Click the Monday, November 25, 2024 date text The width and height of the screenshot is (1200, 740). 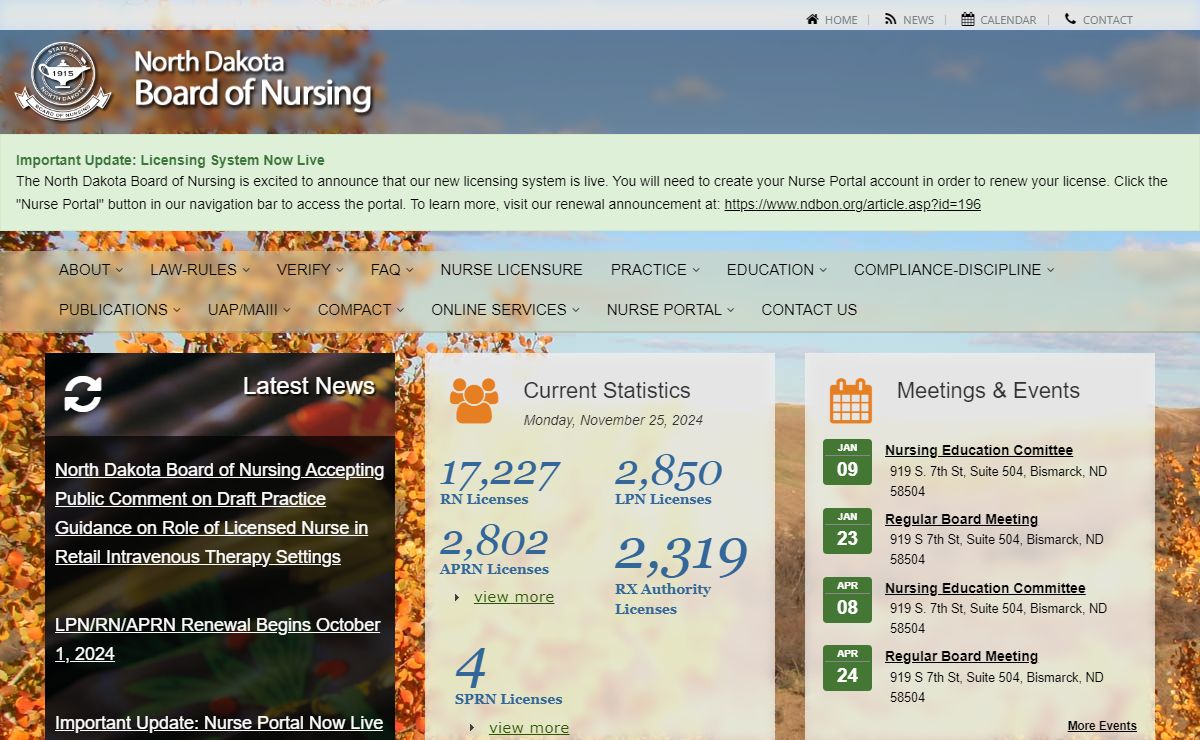613,420
